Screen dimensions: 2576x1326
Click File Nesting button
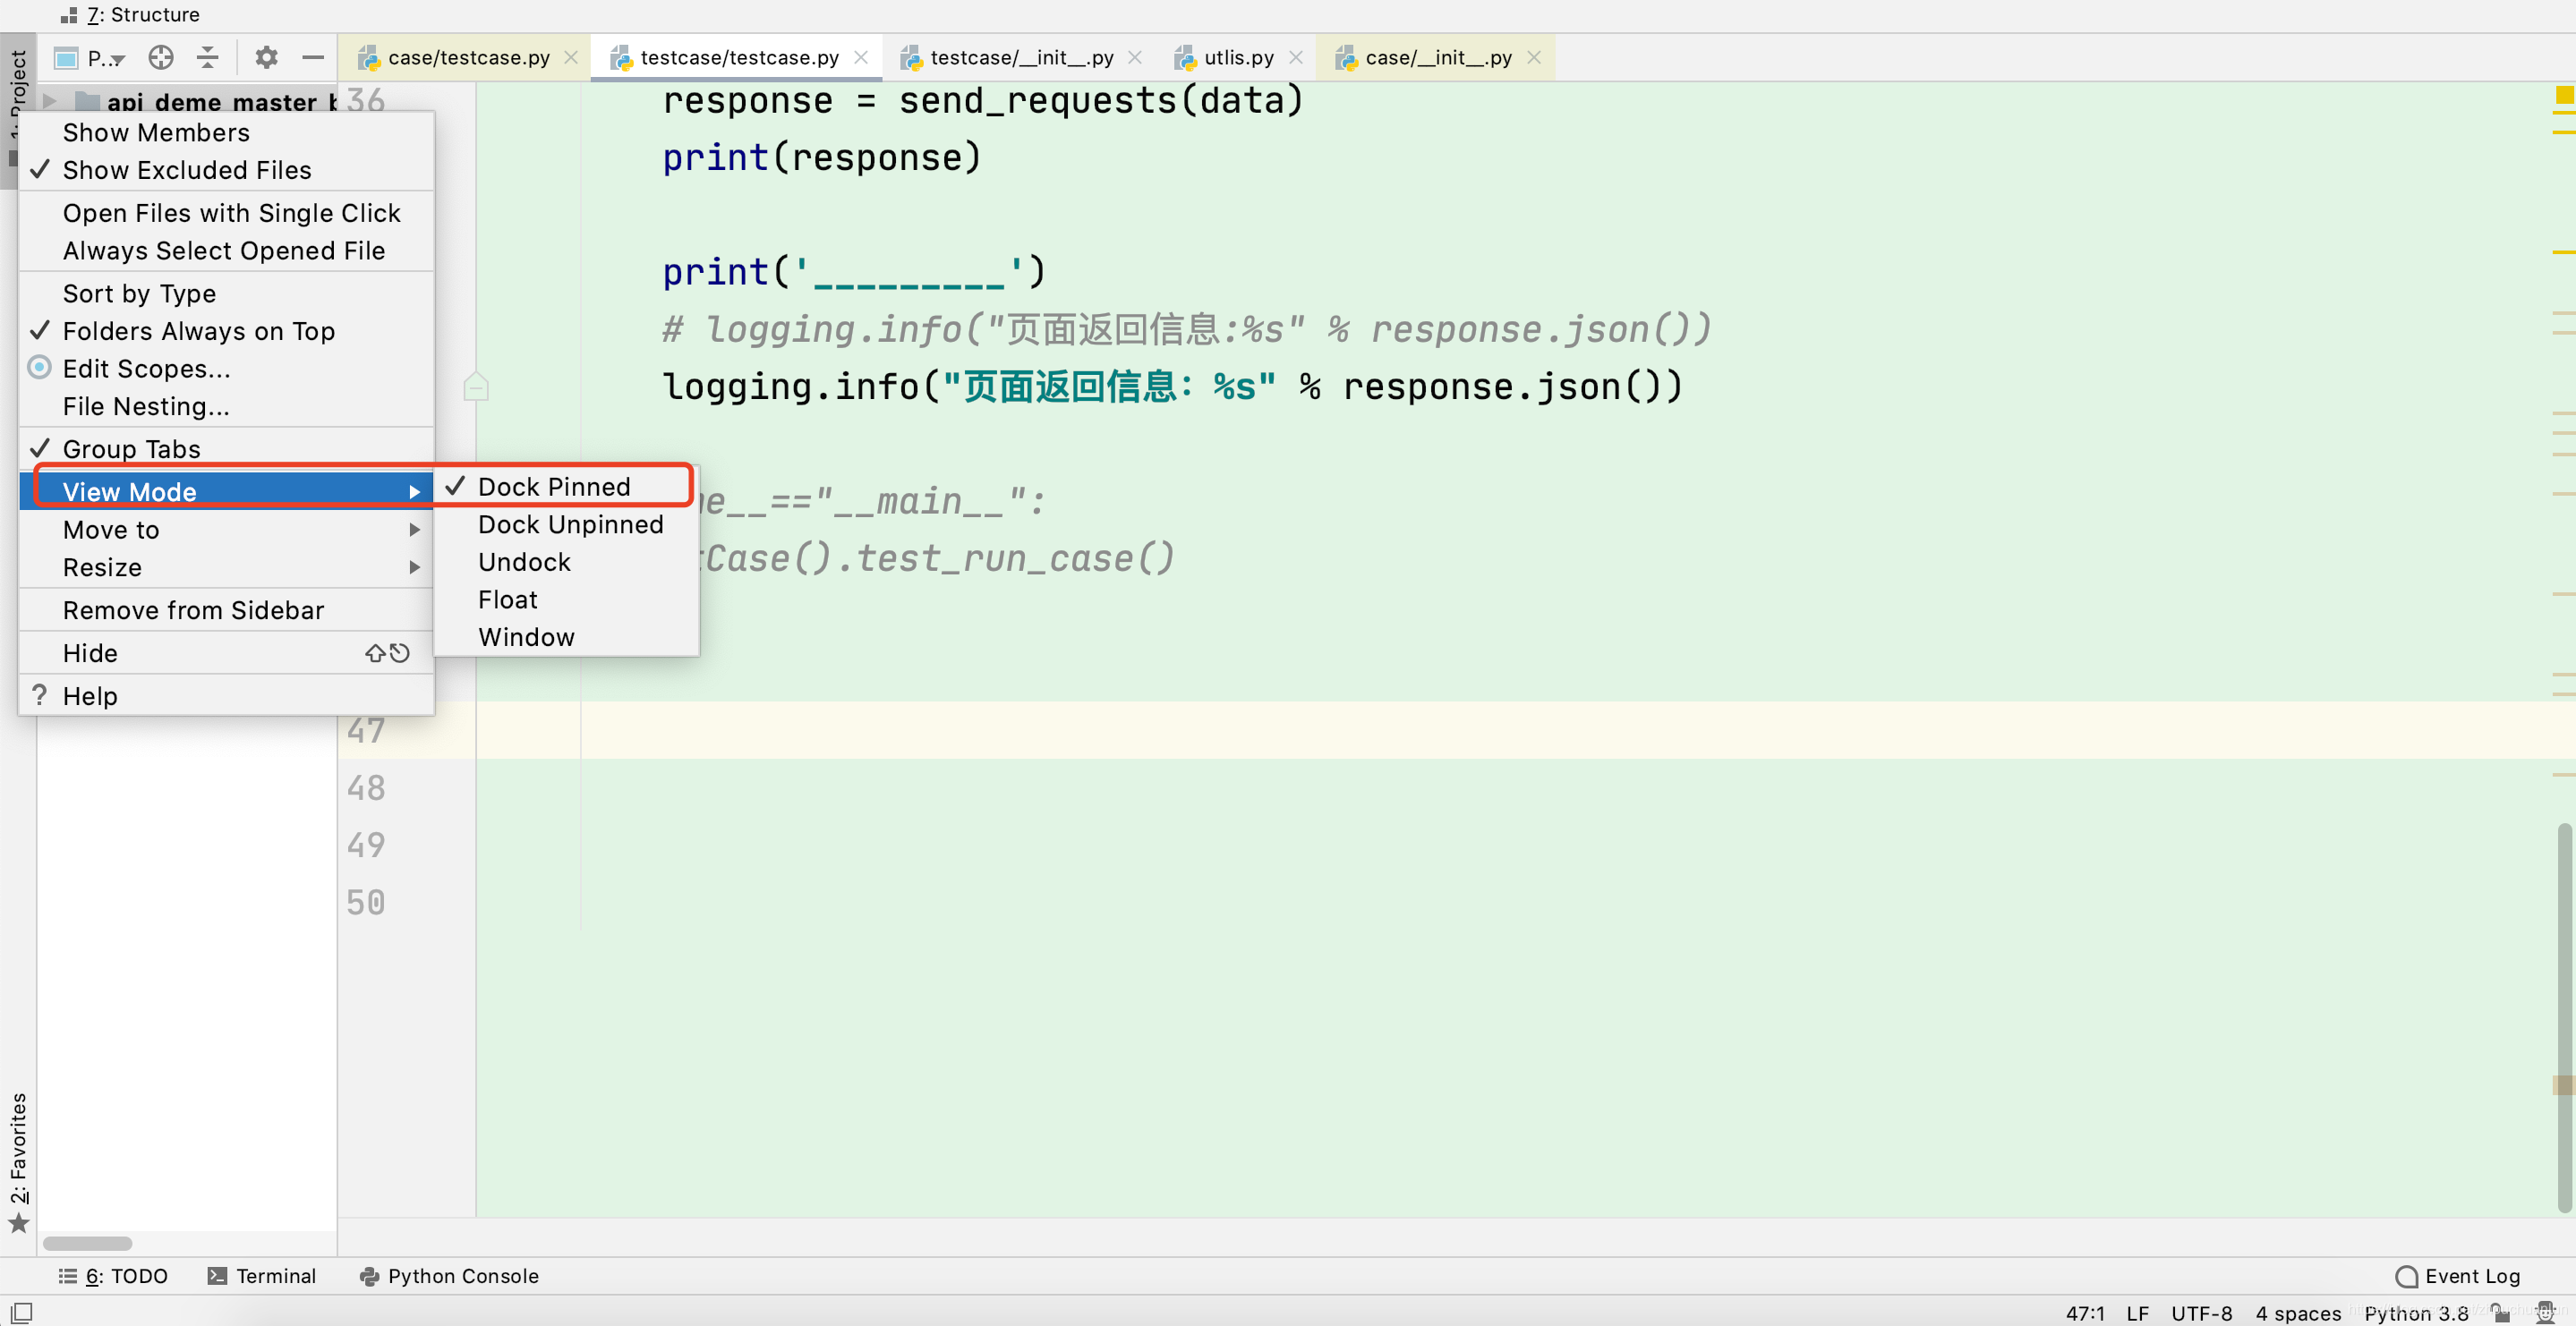(x=146, y=406)
